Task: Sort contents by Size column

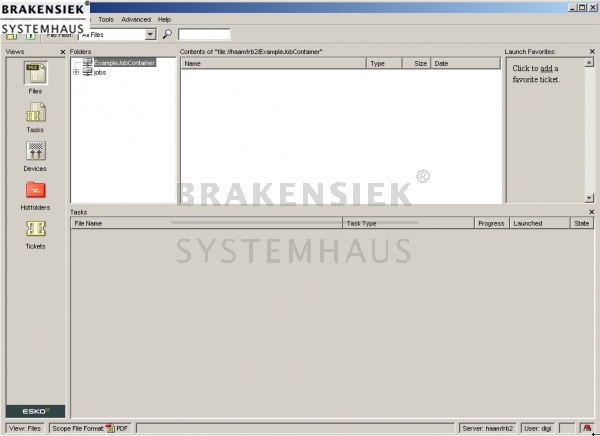Action: [416, 64]
